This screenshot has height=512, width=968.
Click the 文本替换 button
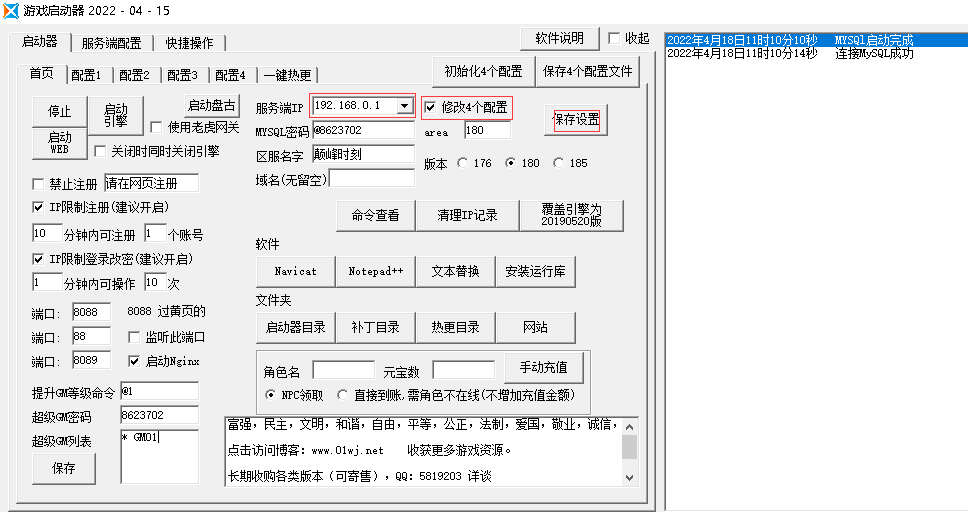tap(456, 272)
